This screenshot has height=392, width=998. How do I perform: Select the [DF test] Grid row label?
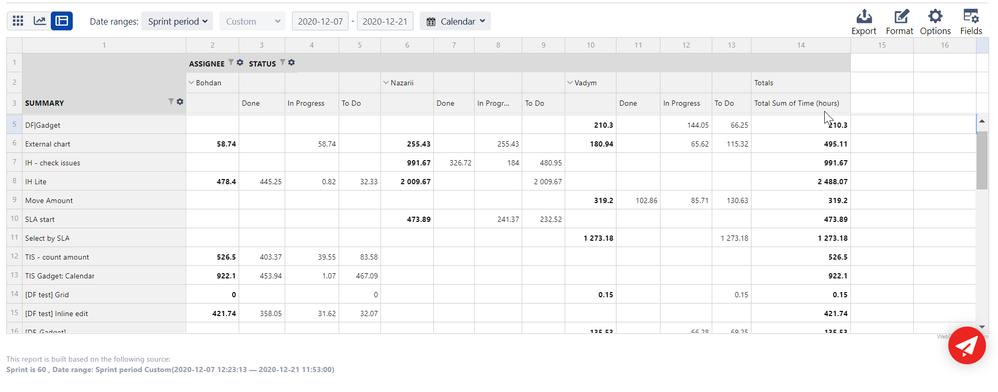[x=46, y=295]
